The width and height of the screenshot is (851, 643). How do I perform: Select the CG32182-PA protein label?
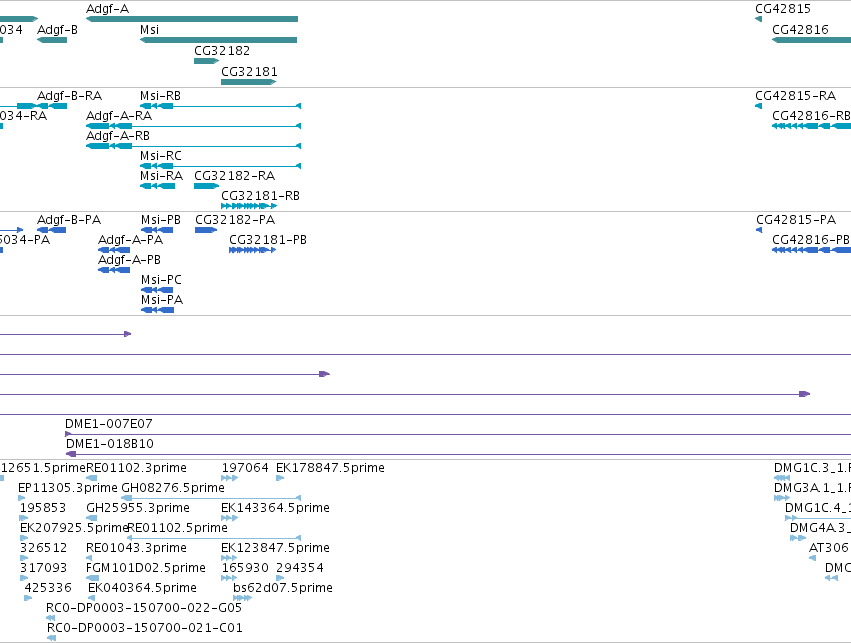(235, 220)
